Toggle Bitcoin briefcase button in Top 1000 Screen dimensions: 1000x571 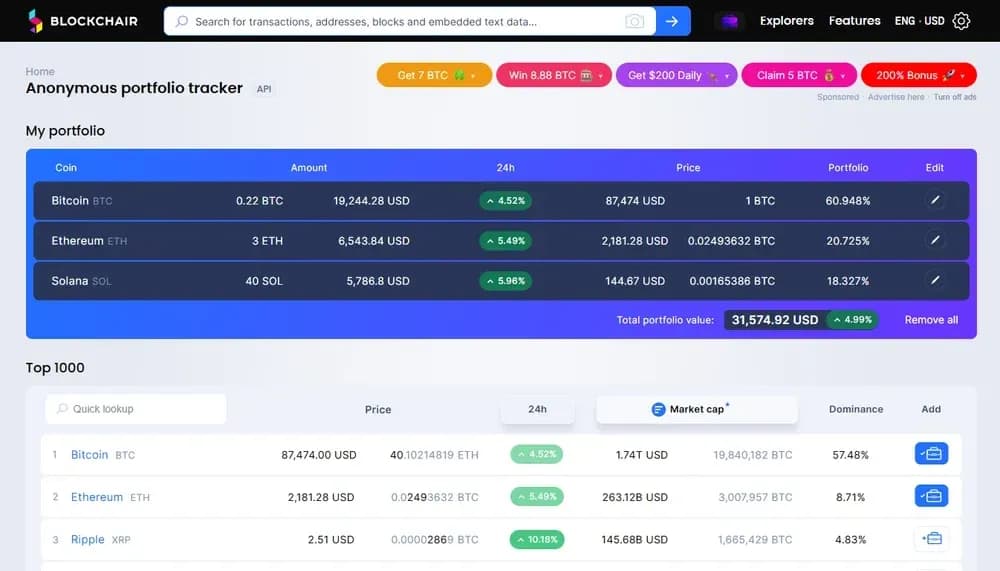coord(931,454)
